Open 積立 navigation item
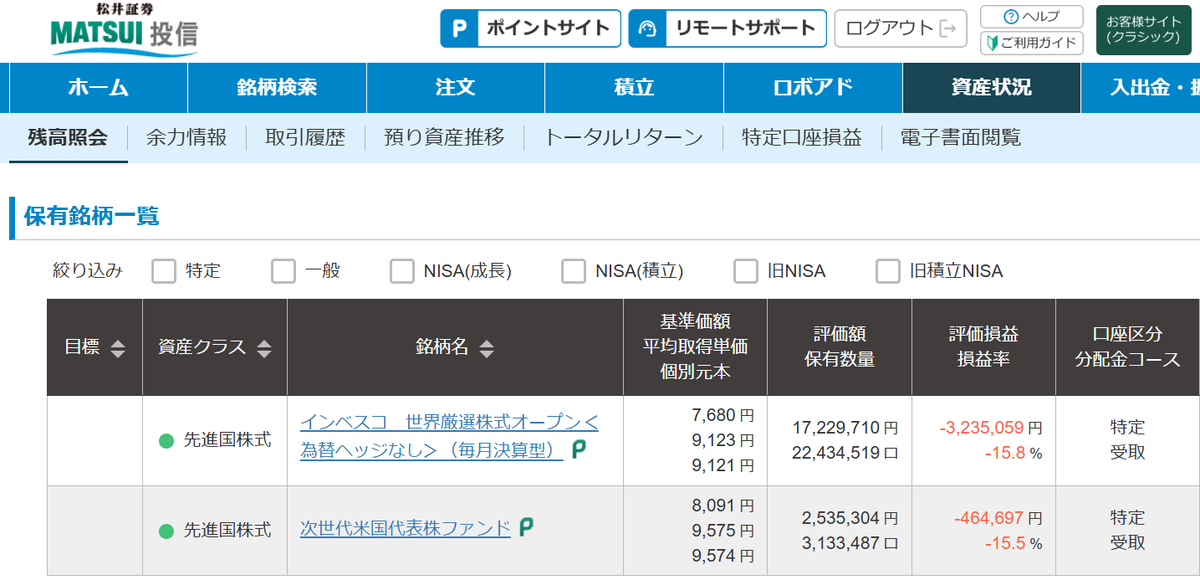The width and height of the screenshot is (1200, 580). point(634,88)
